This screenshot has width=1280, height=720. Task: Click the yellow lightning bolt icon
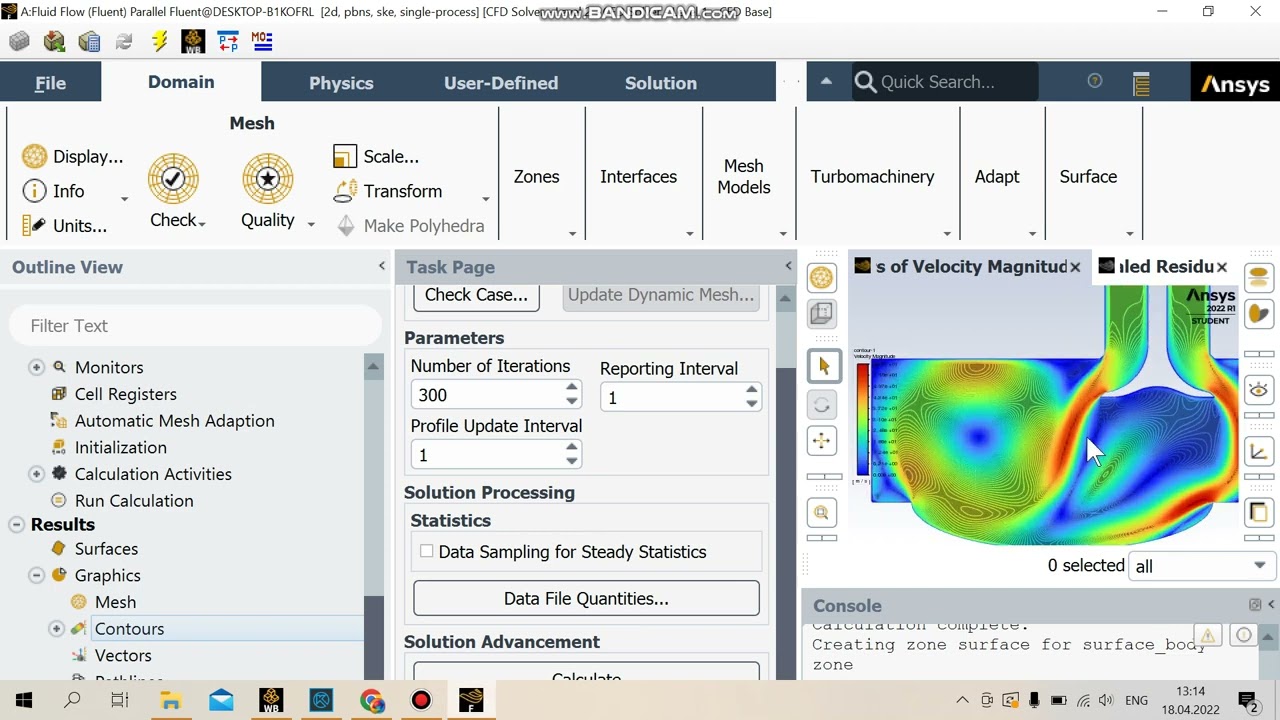pyautogui.click(x=159, y=41)
